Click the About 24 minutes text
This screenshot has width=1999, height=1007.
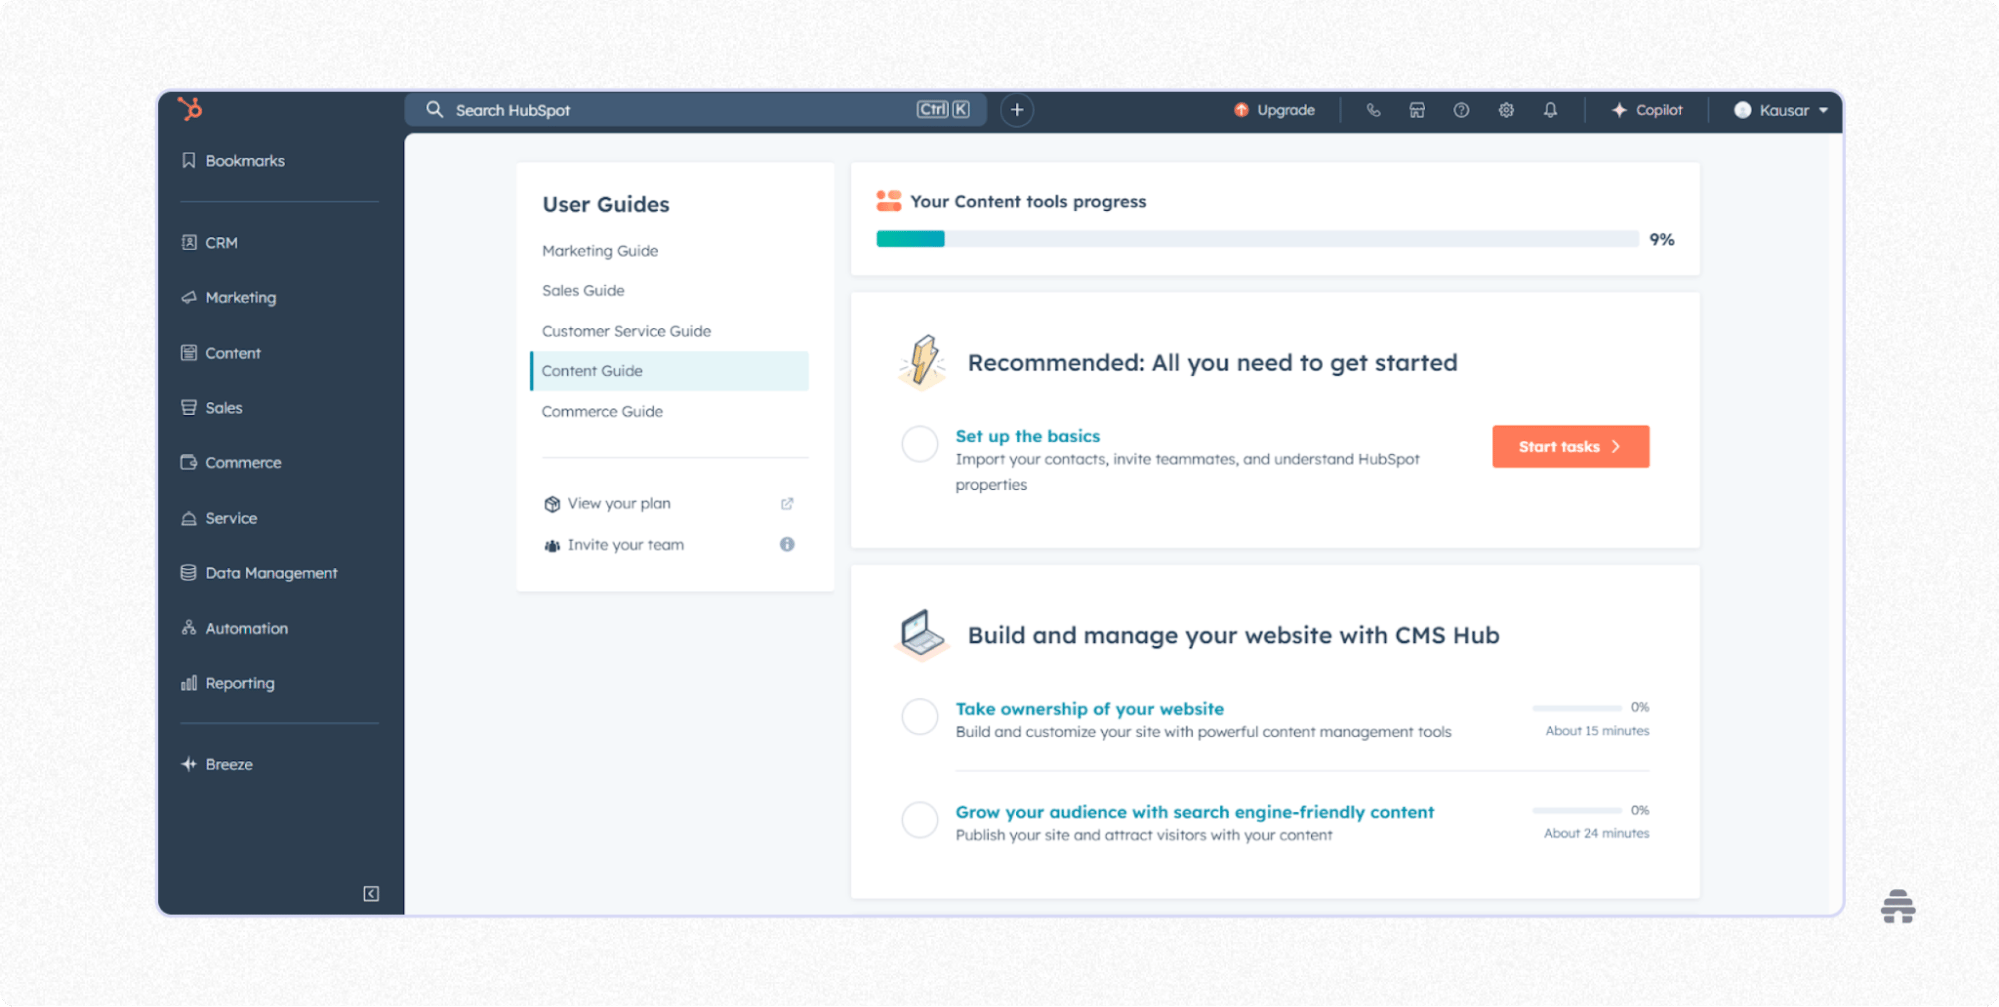point(1596,833)
